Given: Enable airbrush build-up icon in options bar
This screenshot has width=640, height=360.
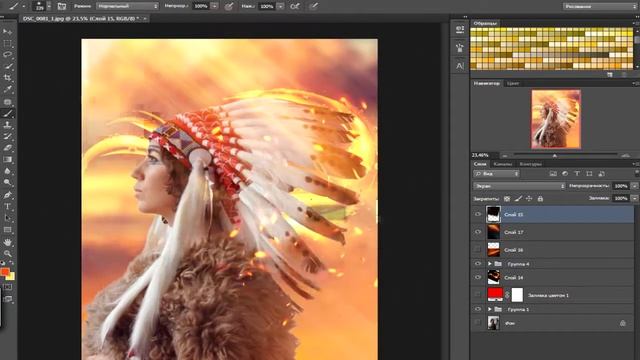Looking at the screenshot, I should [x=295, y=6].
